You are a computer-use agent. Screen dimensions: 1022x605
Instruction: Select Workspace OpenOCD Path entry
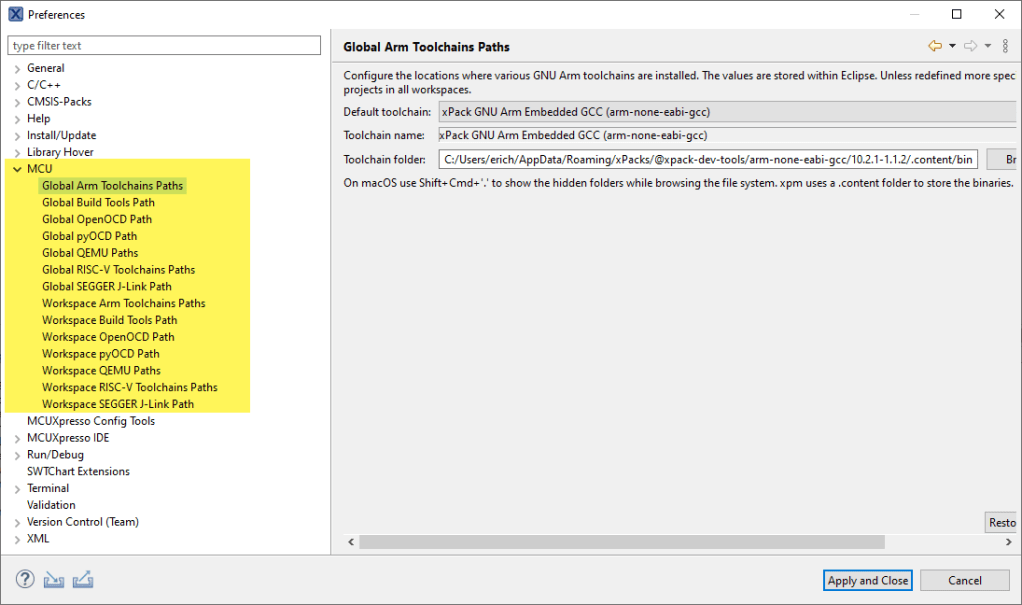pos(108,337)
